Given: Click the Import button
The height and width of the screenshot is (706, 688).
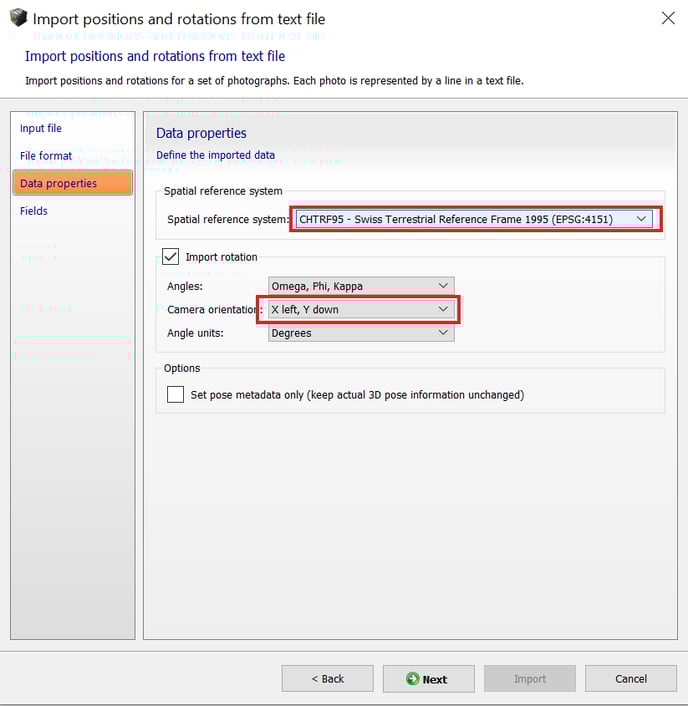Looking at the screenshot, I should 529,679.
